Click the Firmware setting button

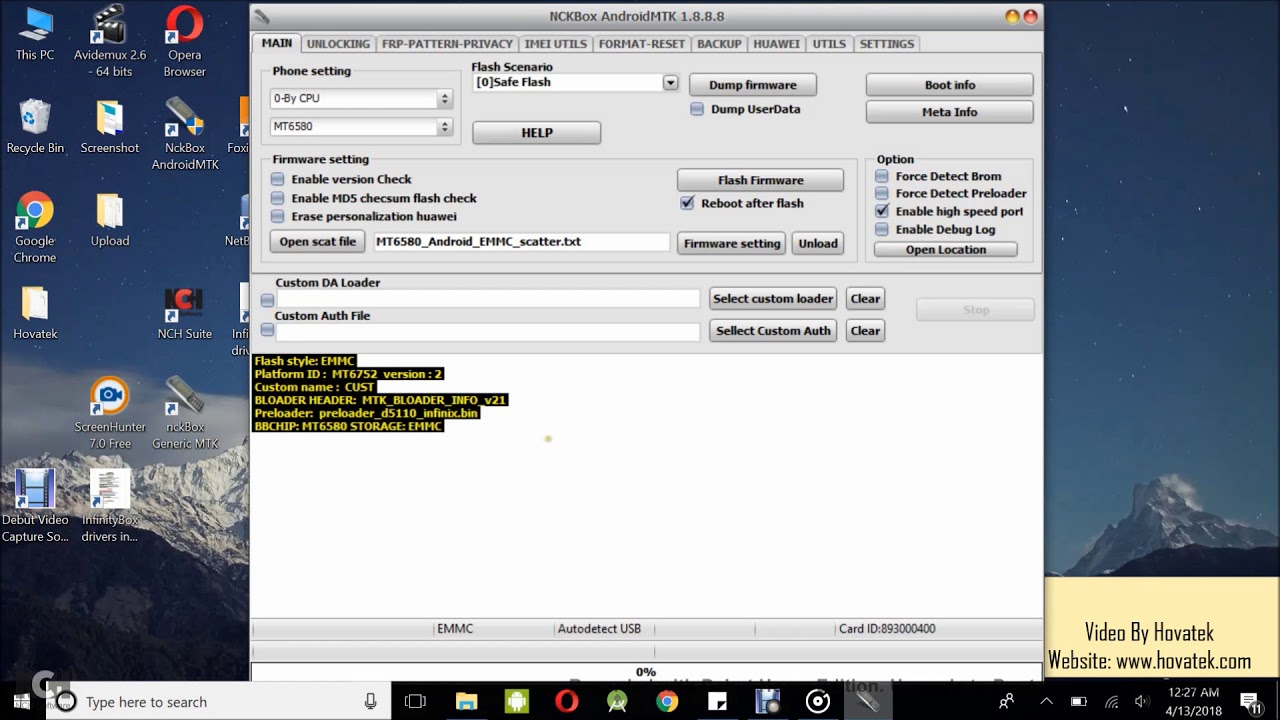pos(732,243)
